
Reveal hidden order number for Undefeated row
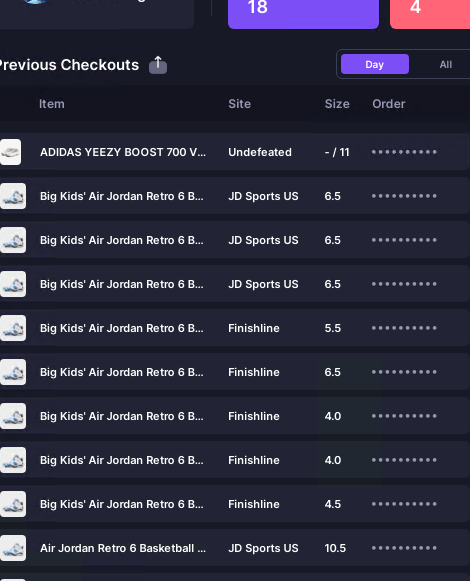[404, 152]
